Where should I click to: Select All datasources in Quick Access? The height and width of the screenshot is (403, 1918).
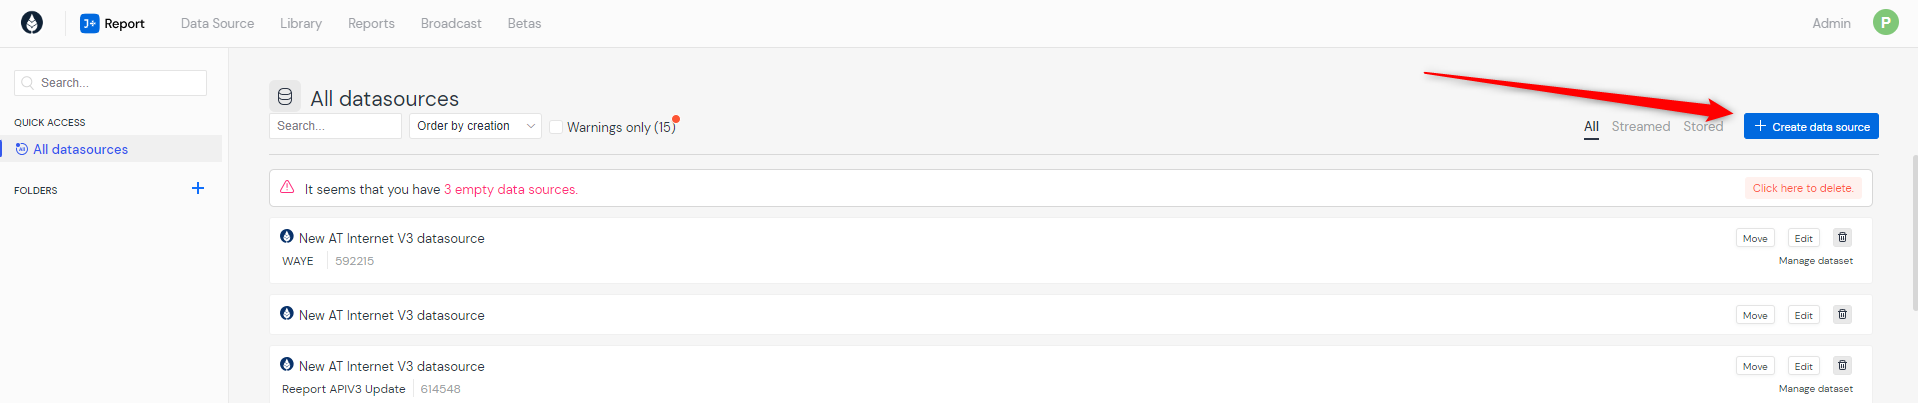tap(80, 149)
